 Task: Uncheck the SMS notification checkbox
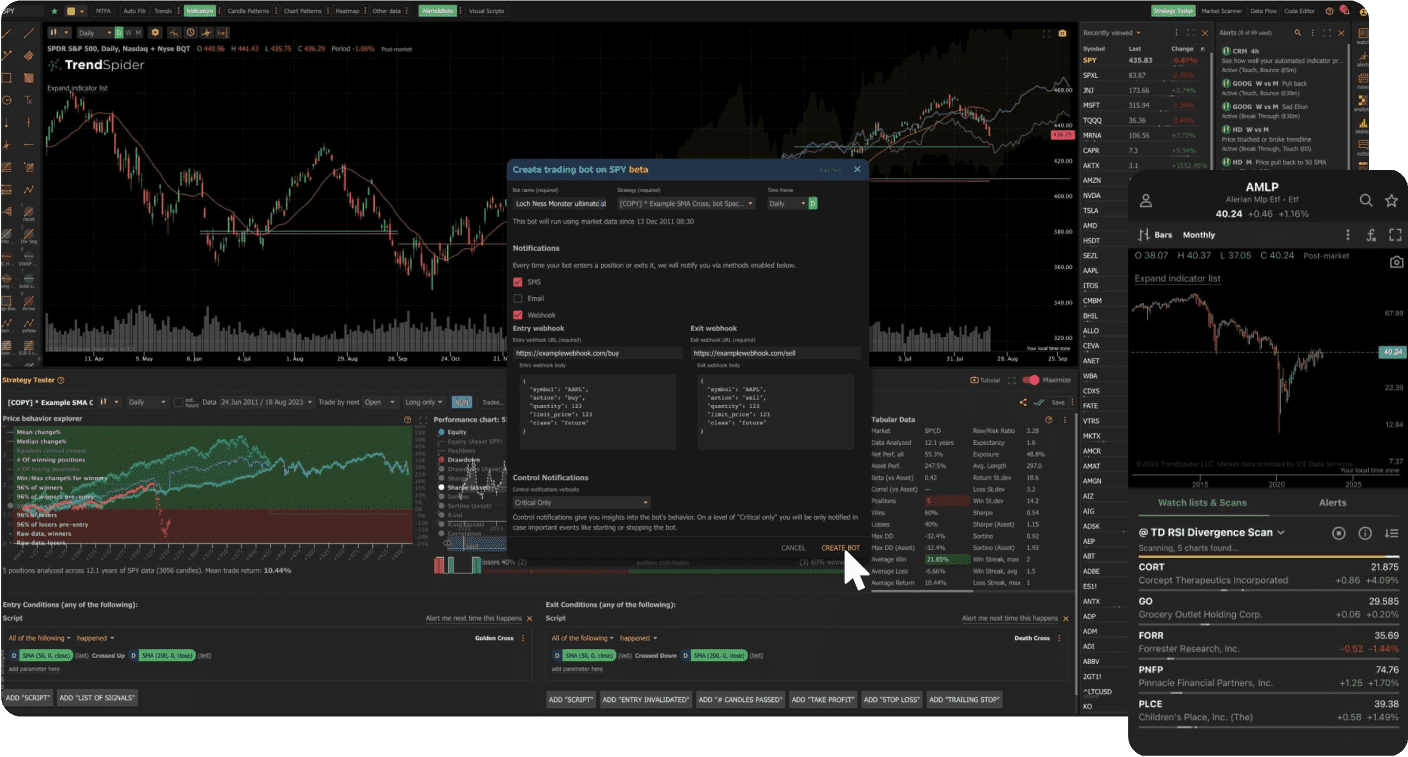[x=517, y=281]
